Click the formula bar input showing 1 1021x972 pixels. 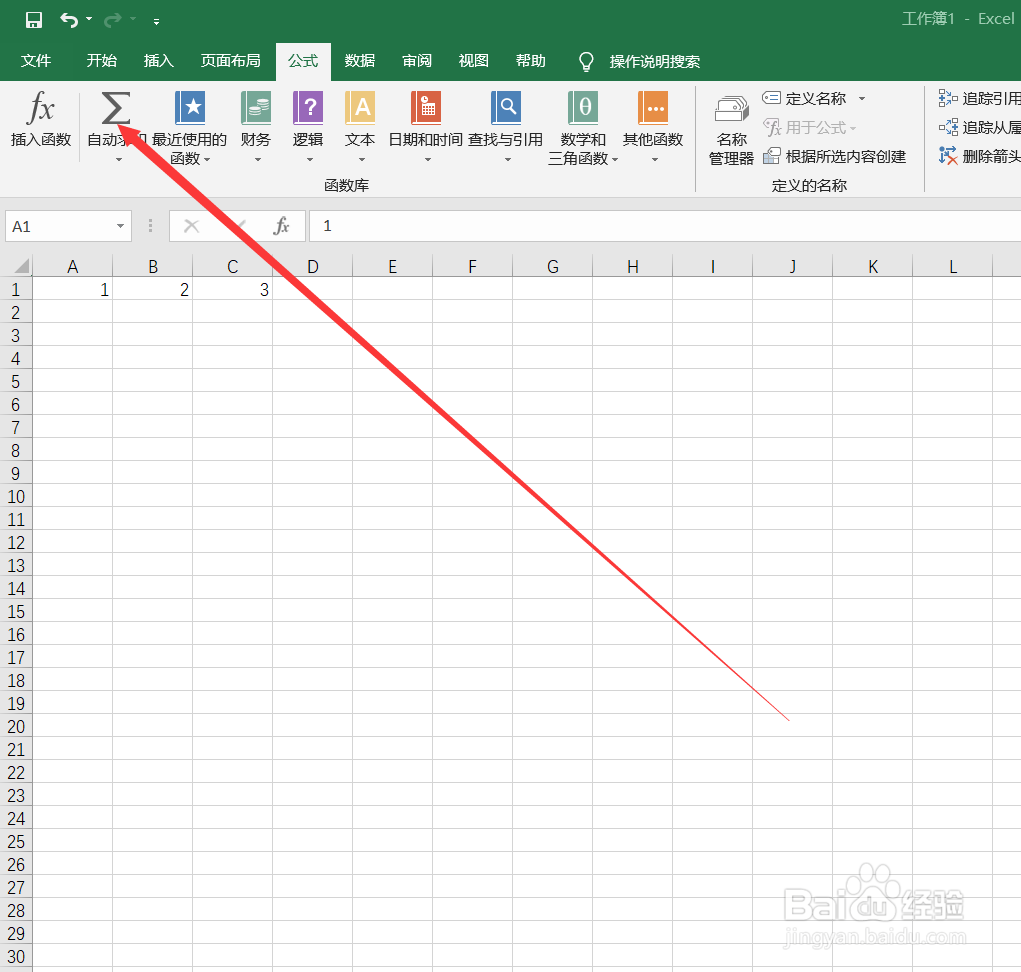665,226
